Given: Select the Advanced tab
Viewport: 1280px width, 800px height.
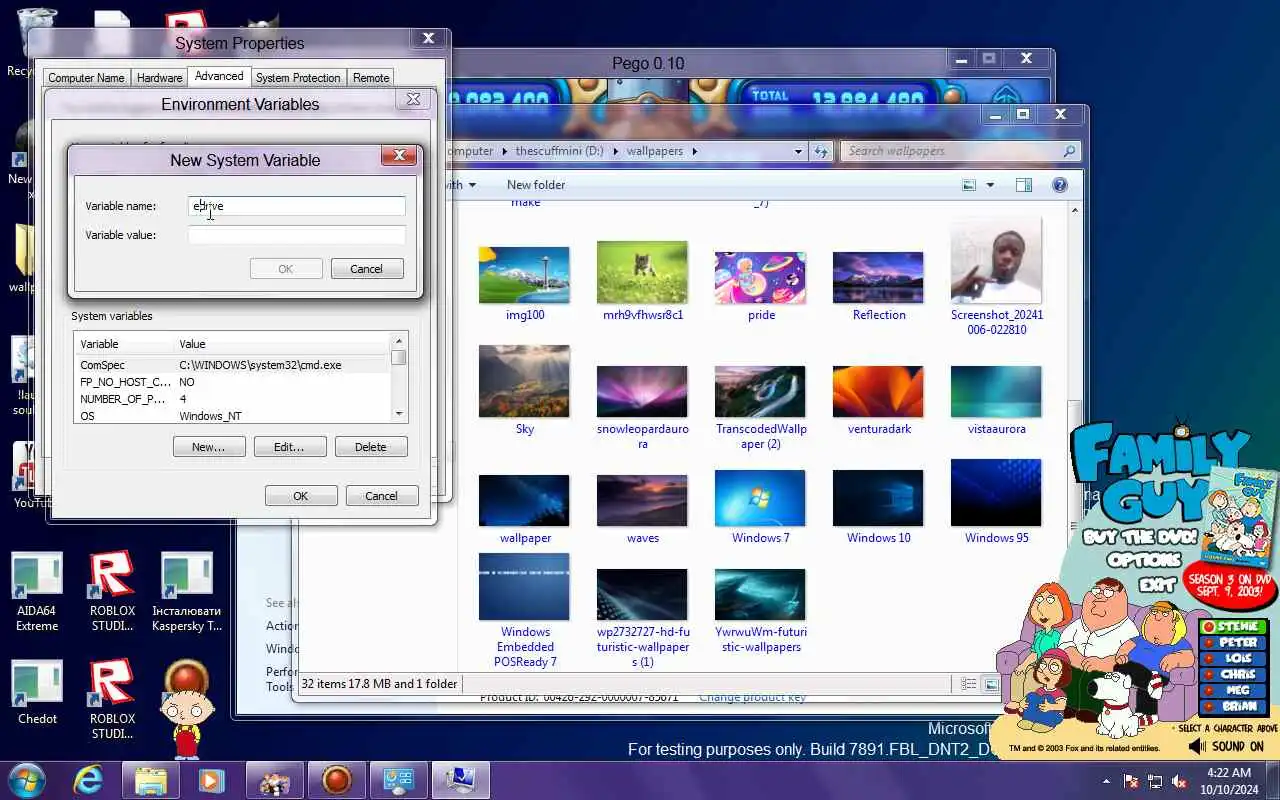Looking at the screenshot, I should (219, 76).
